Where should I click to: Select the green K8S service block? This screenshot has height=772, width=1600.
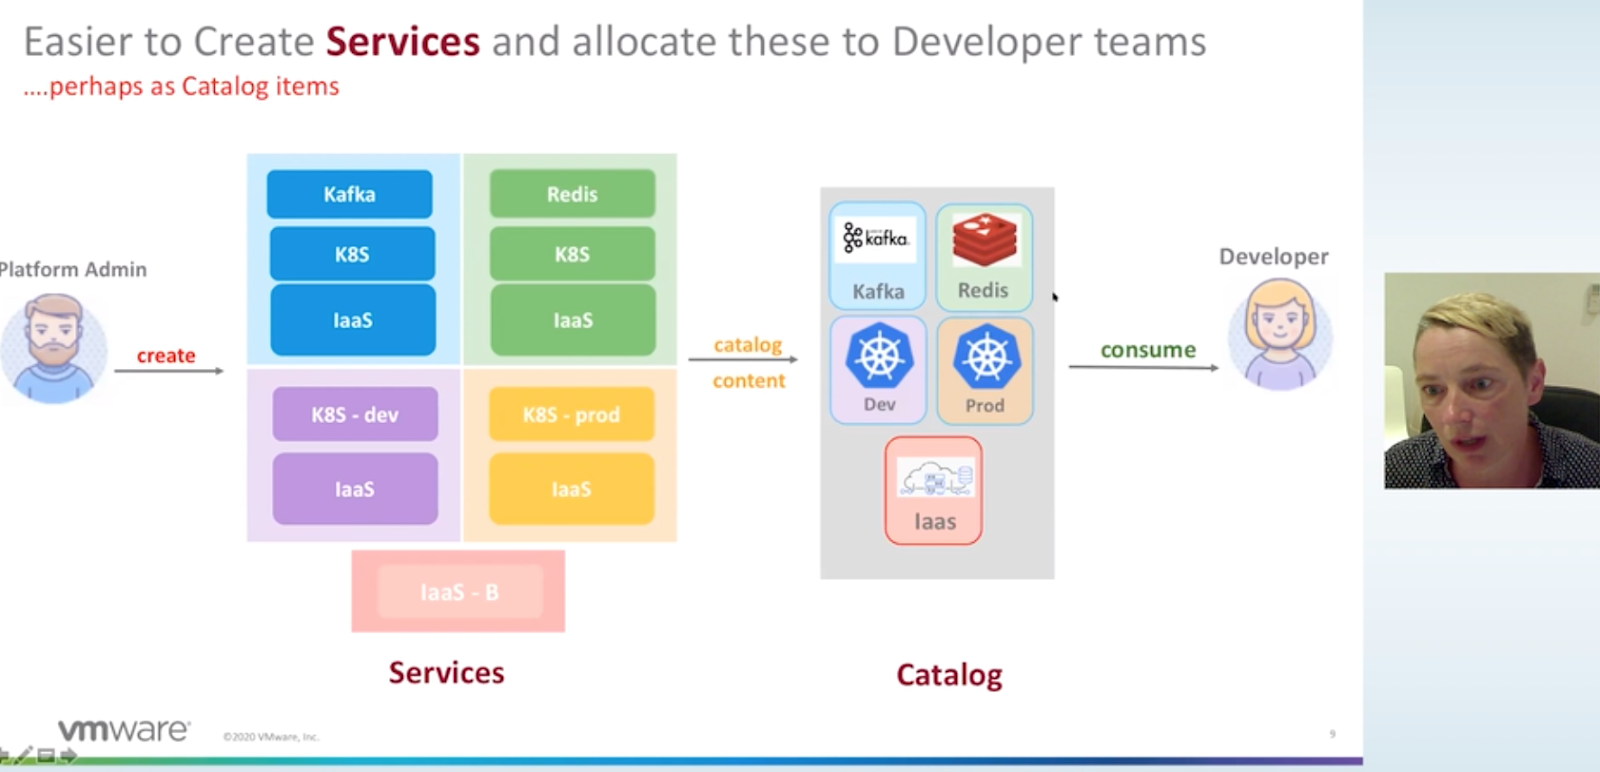572,254
